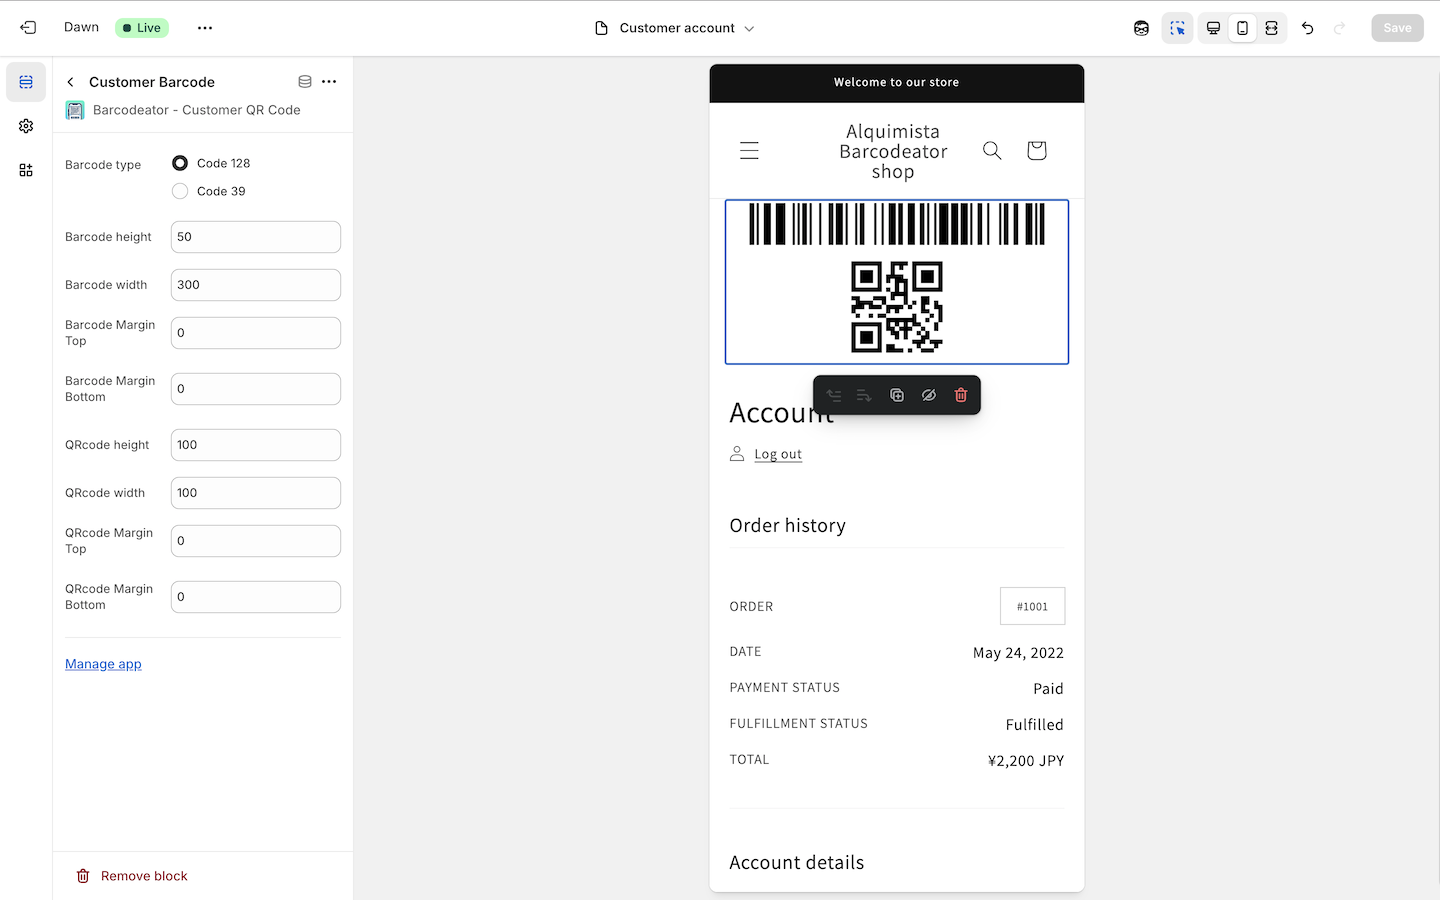1440x900 pixels.
Task: Open the App embeds sidebar icon
Action: point(26,170)
